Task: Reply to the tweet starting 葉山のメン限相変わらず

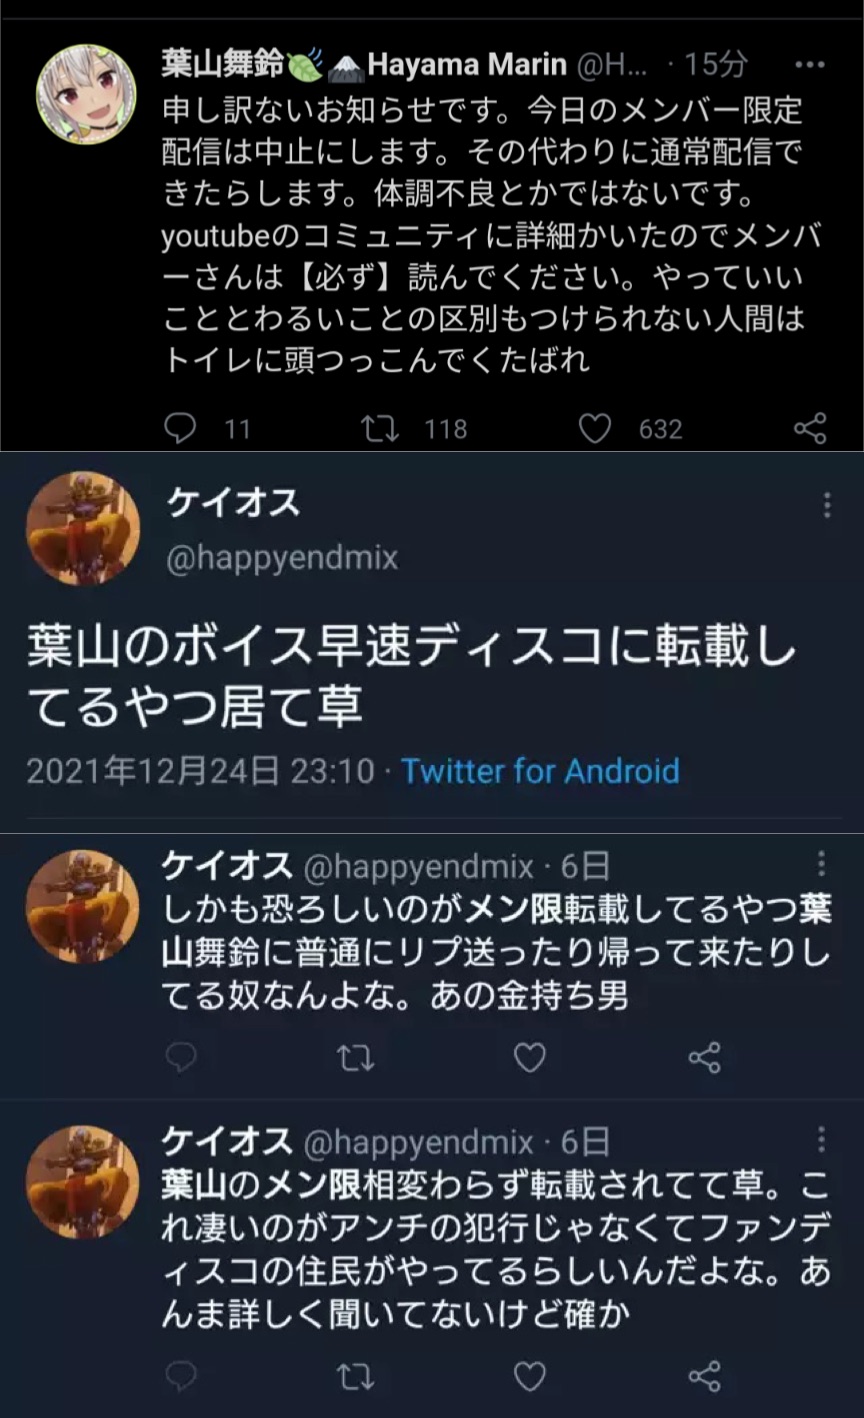Action: coord(181,1377)
